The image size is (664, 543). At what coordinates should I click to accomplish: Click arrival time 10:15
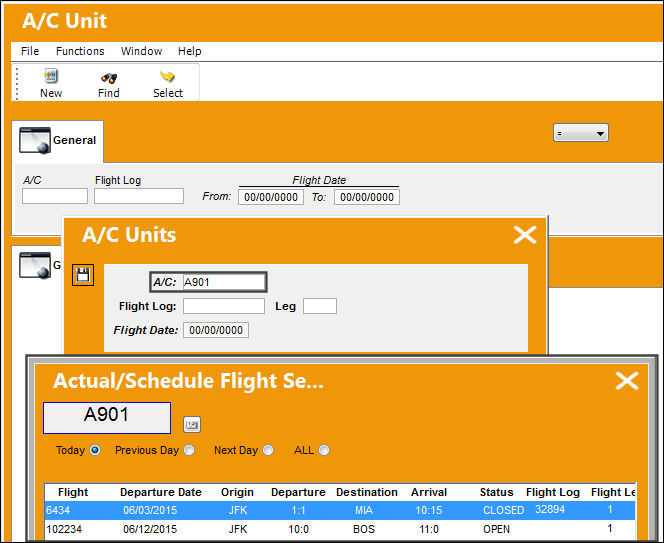pos(429,510)
